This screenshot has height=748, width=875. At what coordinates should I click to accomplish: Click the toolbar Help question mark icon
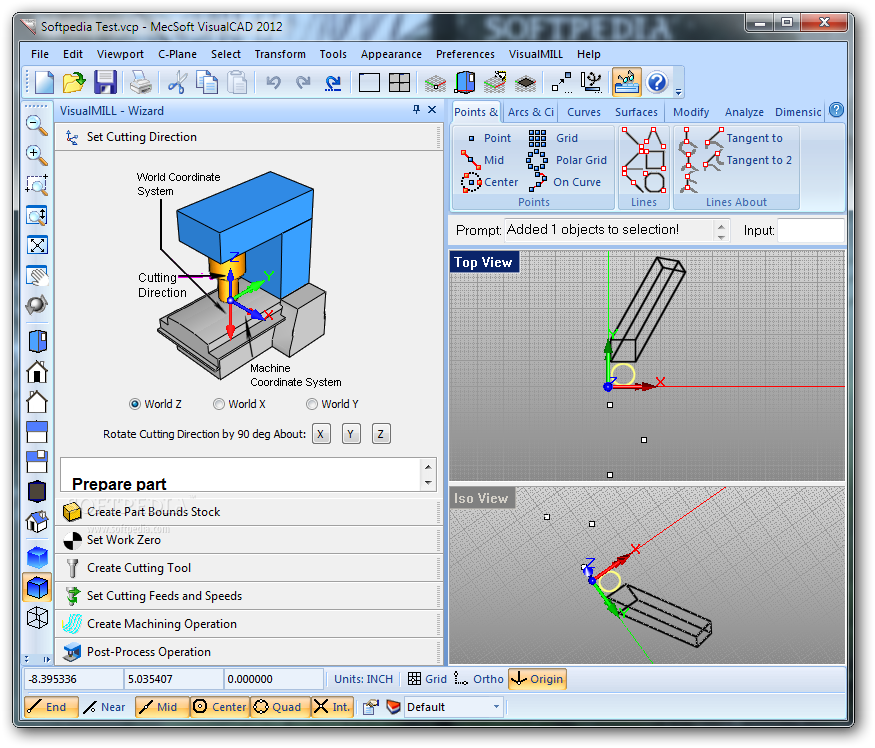pyautogui.click(x=657, y=83)
